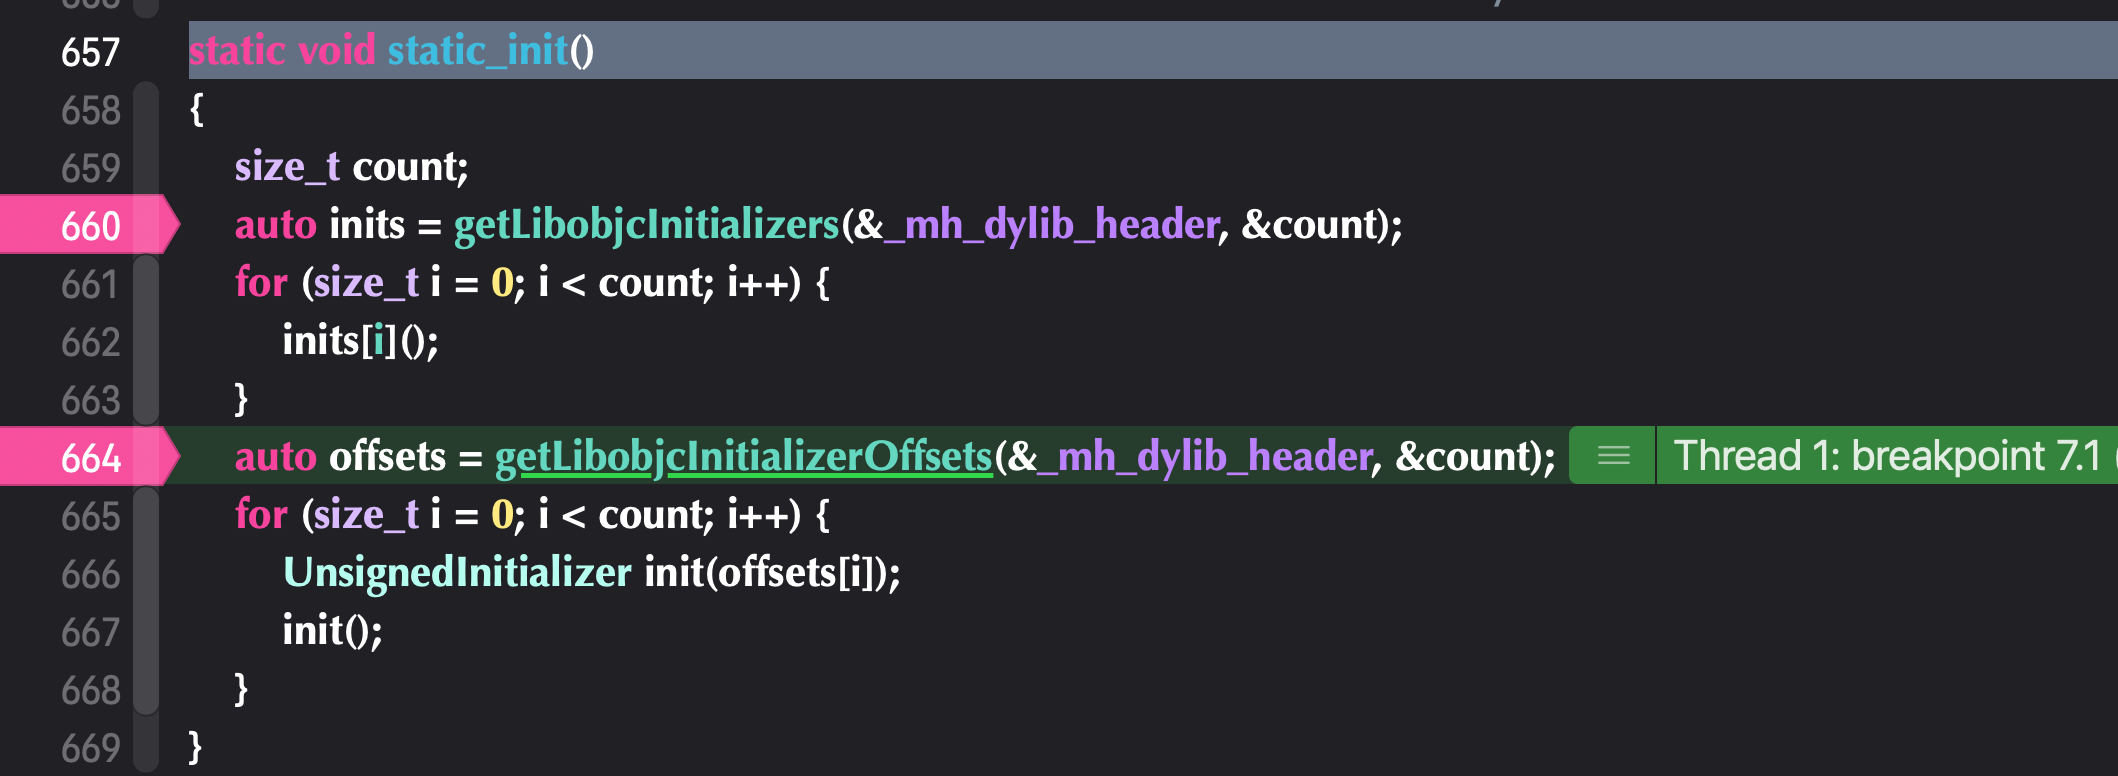Click the Thread 1 breakpoint 7.1 annotation
2118x776 pixels.
pos(1888,456)
